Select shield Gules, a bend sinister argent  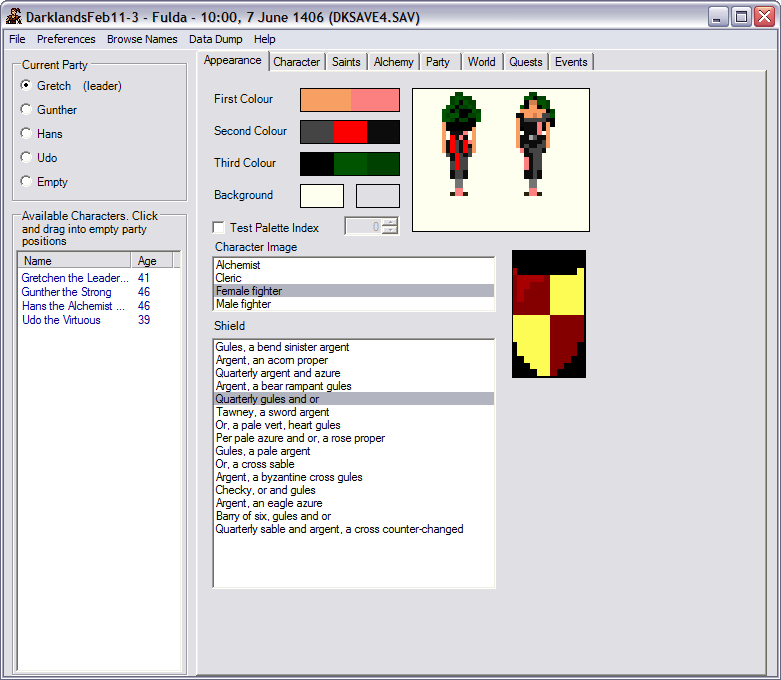pyautogui.click(x=354, y=347)
